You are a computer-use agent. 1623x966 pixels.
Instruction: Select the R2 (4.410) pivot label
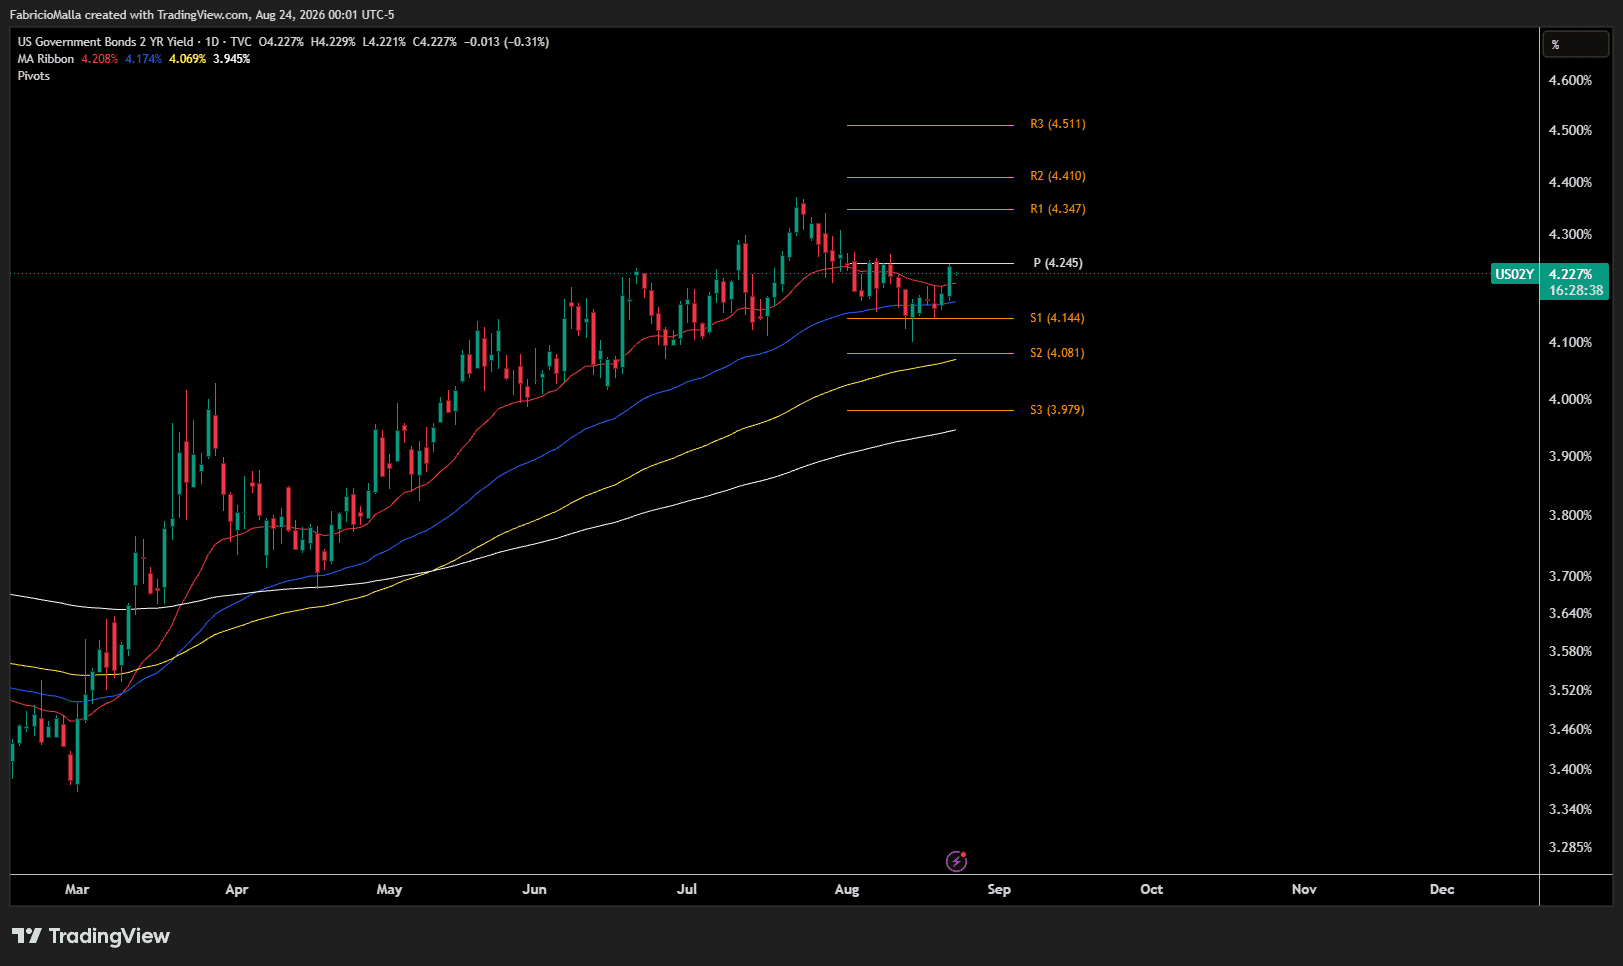click(x=1058, y=176)
